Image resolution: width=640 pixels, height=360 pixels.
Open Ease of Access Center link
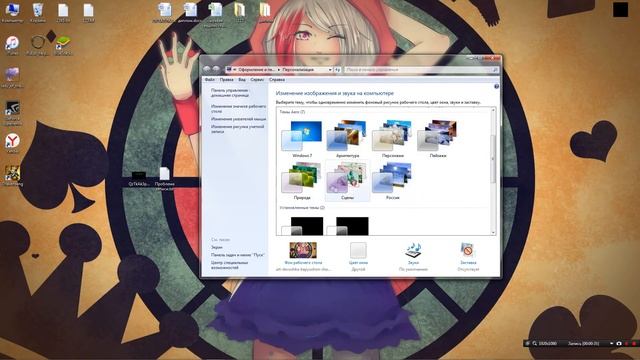click(229, 265)
